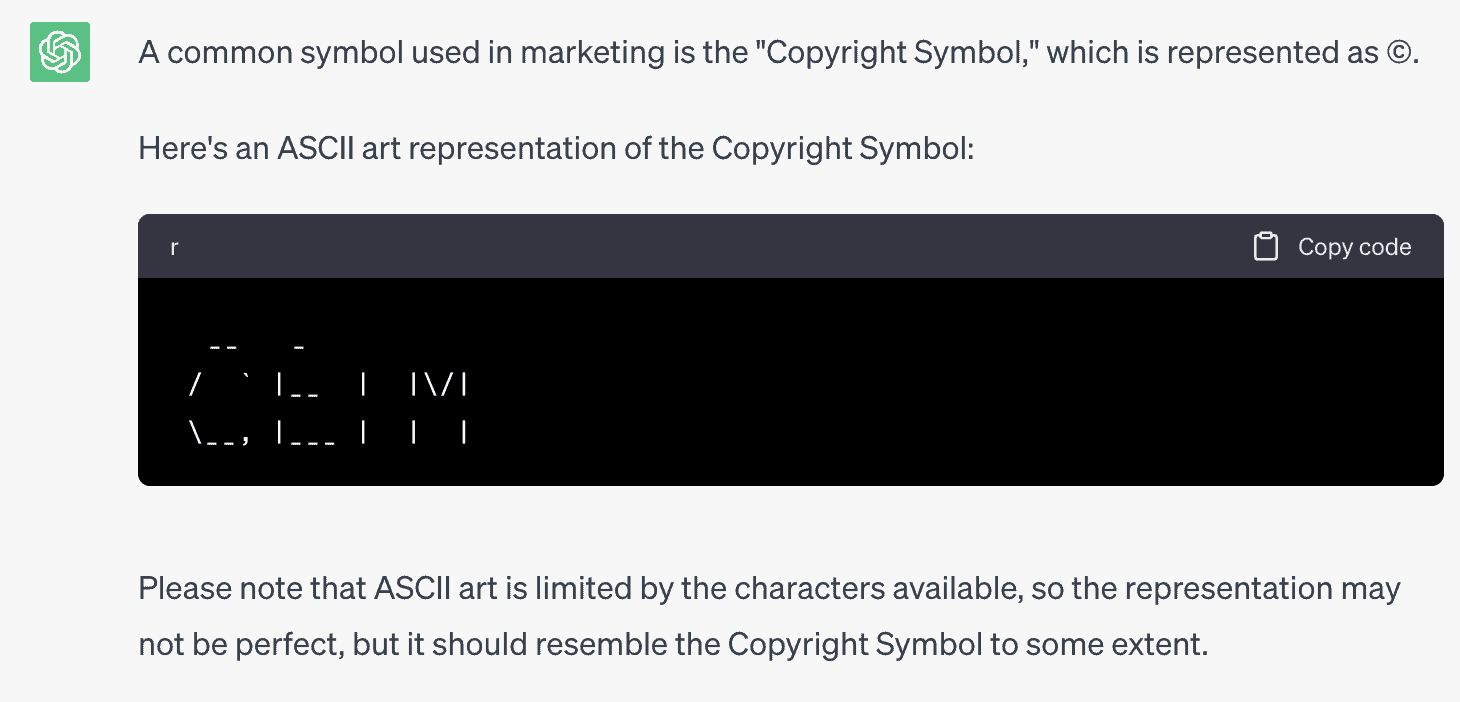Image resolution: width=1460 pixels, height=702 pixels.
Task: Click the clipboard icon in code header
Action: click(x=1266, y=247)
